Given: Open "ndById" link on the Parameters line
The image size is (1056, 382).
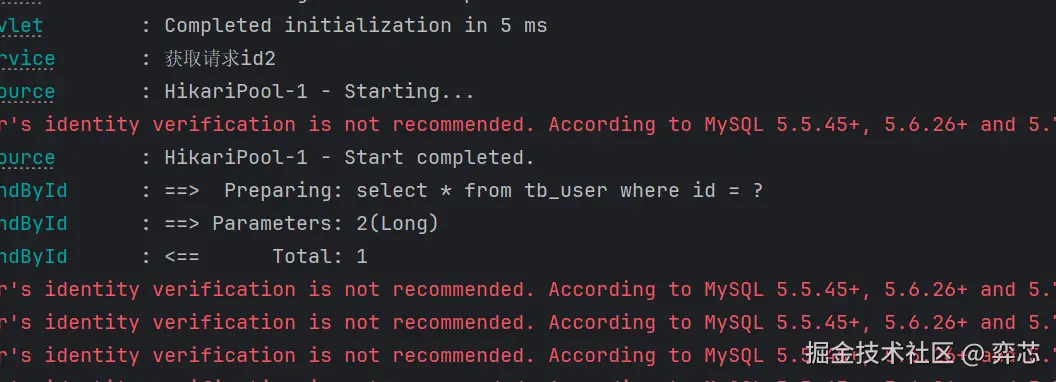Looking at the screenshot, I should point(33,224).
